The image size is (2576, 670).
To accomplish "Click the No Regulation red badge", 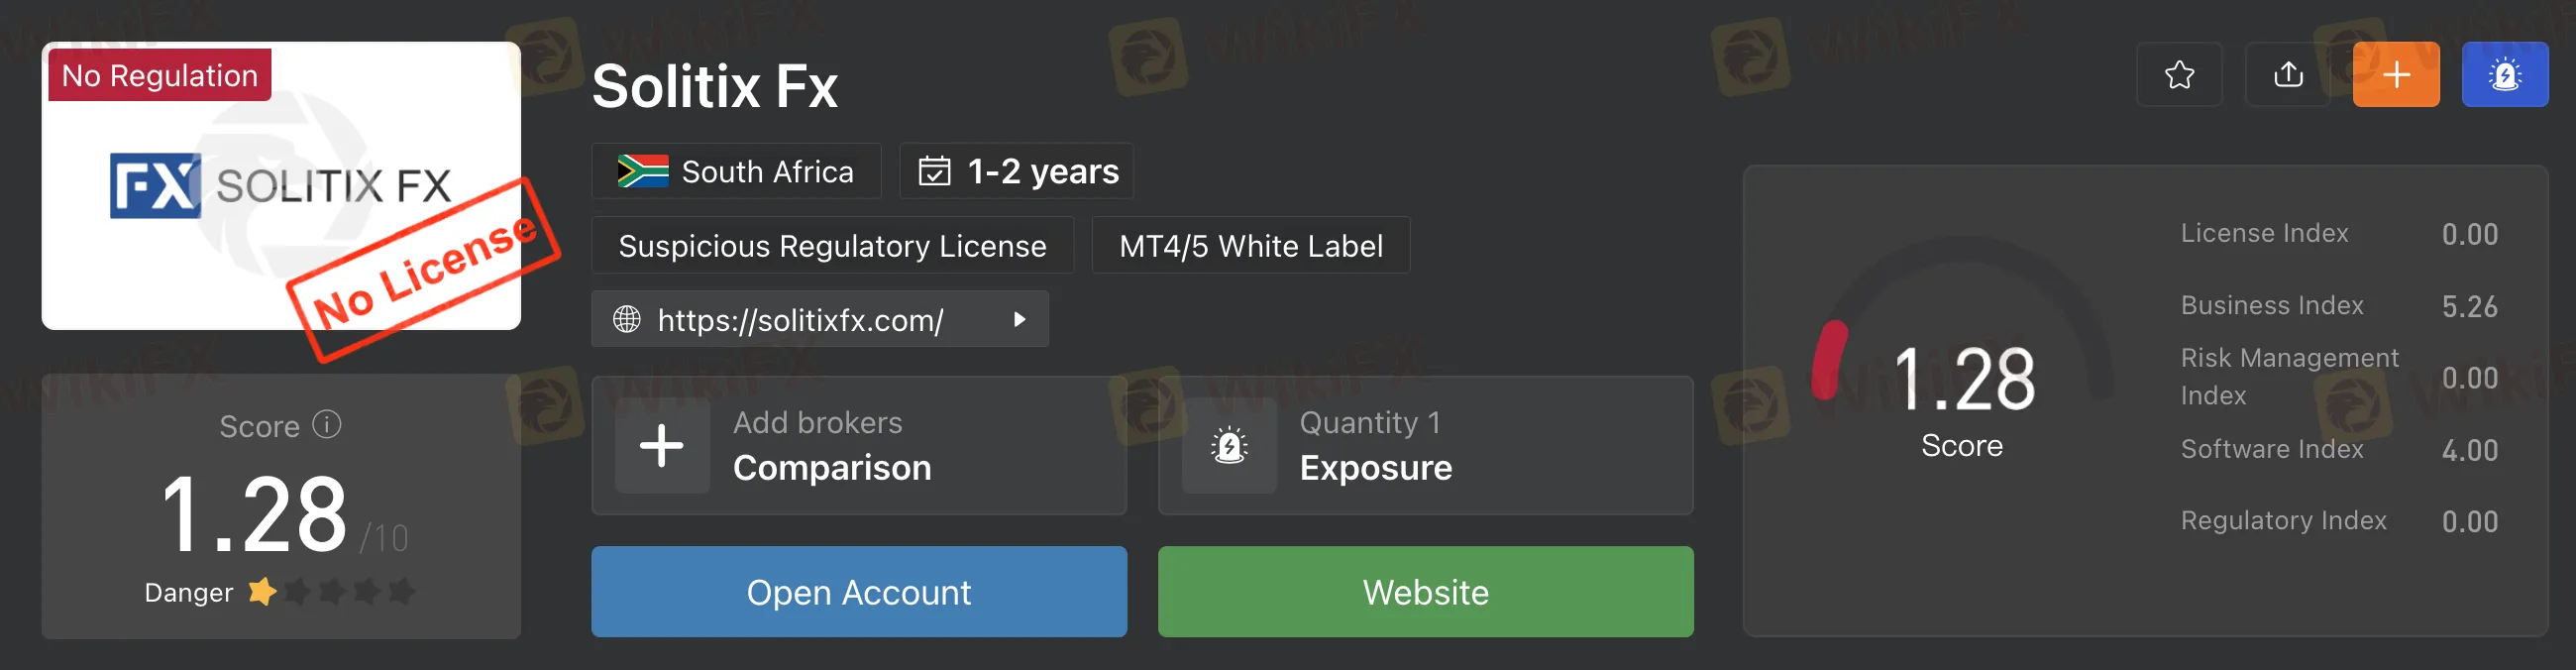I will click(160, 75).
